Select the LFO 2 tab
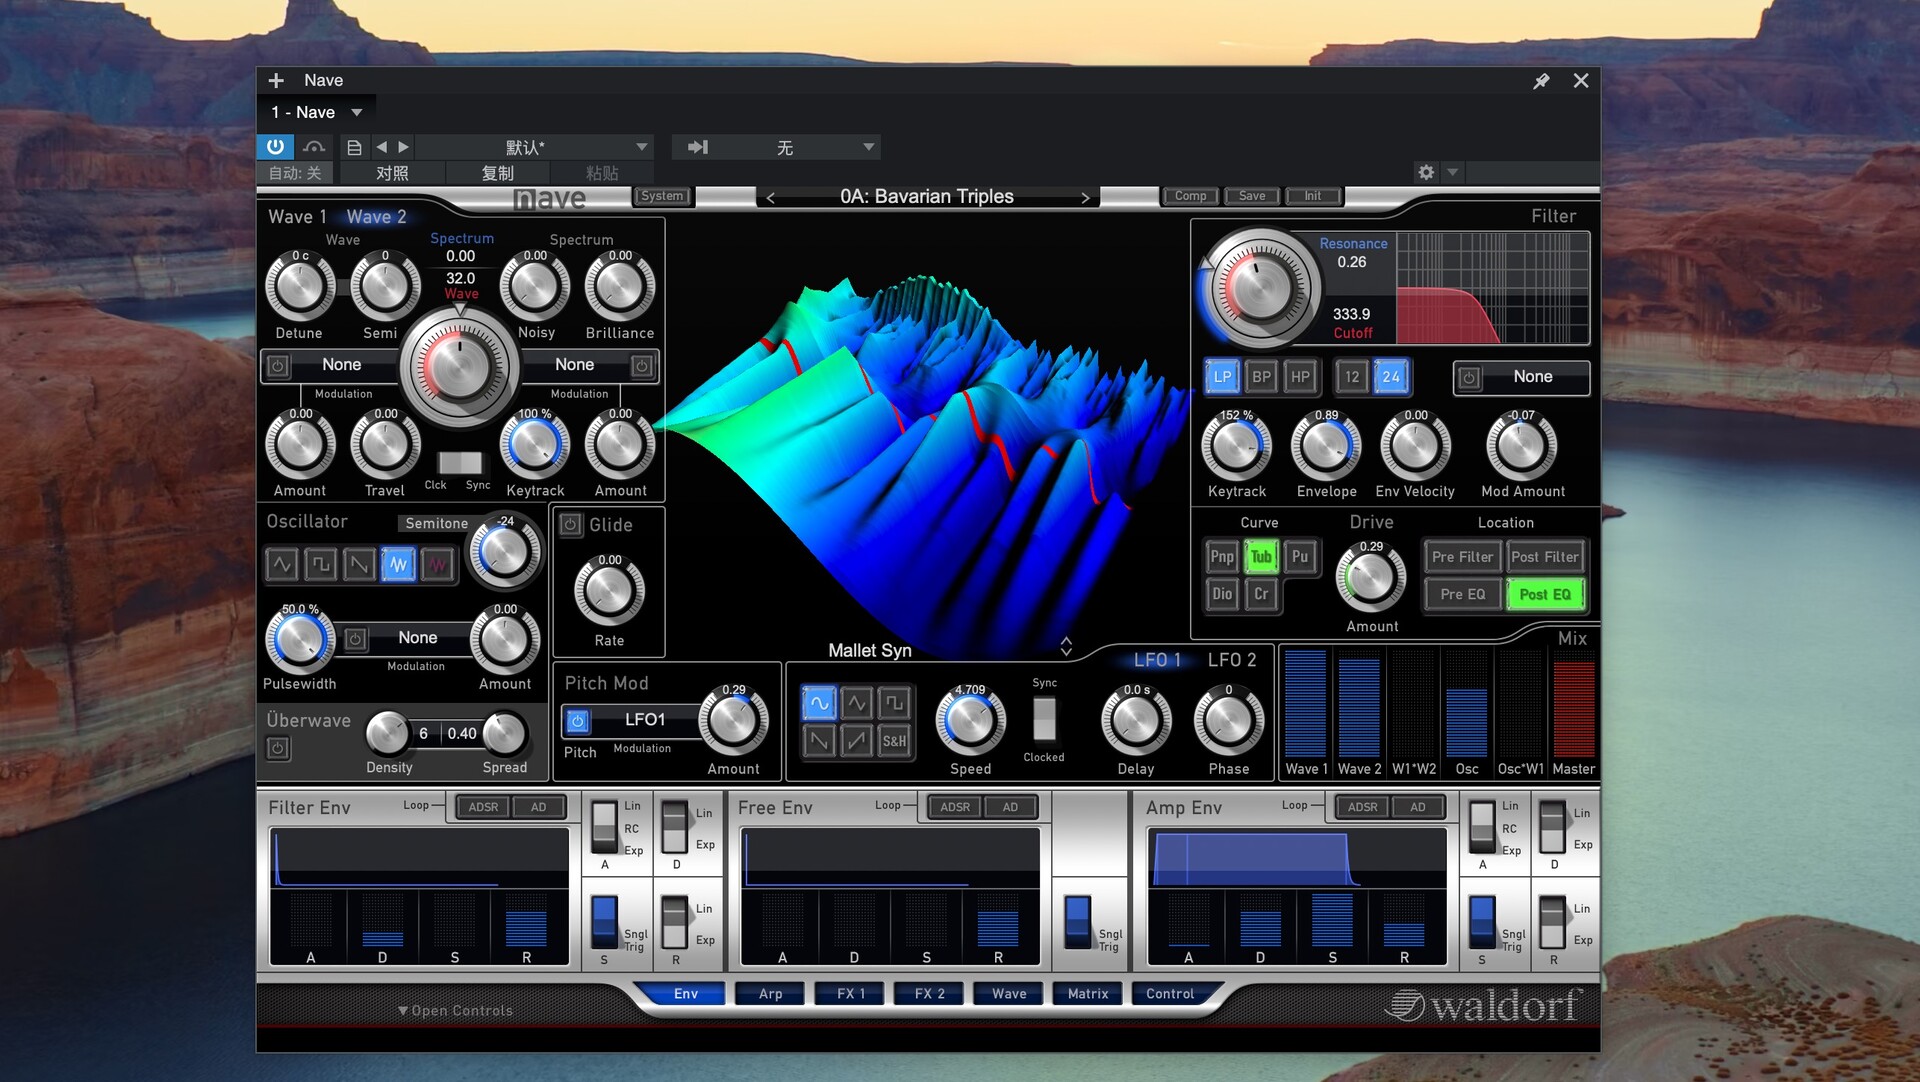 pyautogui.click(x=1232, y=660)
